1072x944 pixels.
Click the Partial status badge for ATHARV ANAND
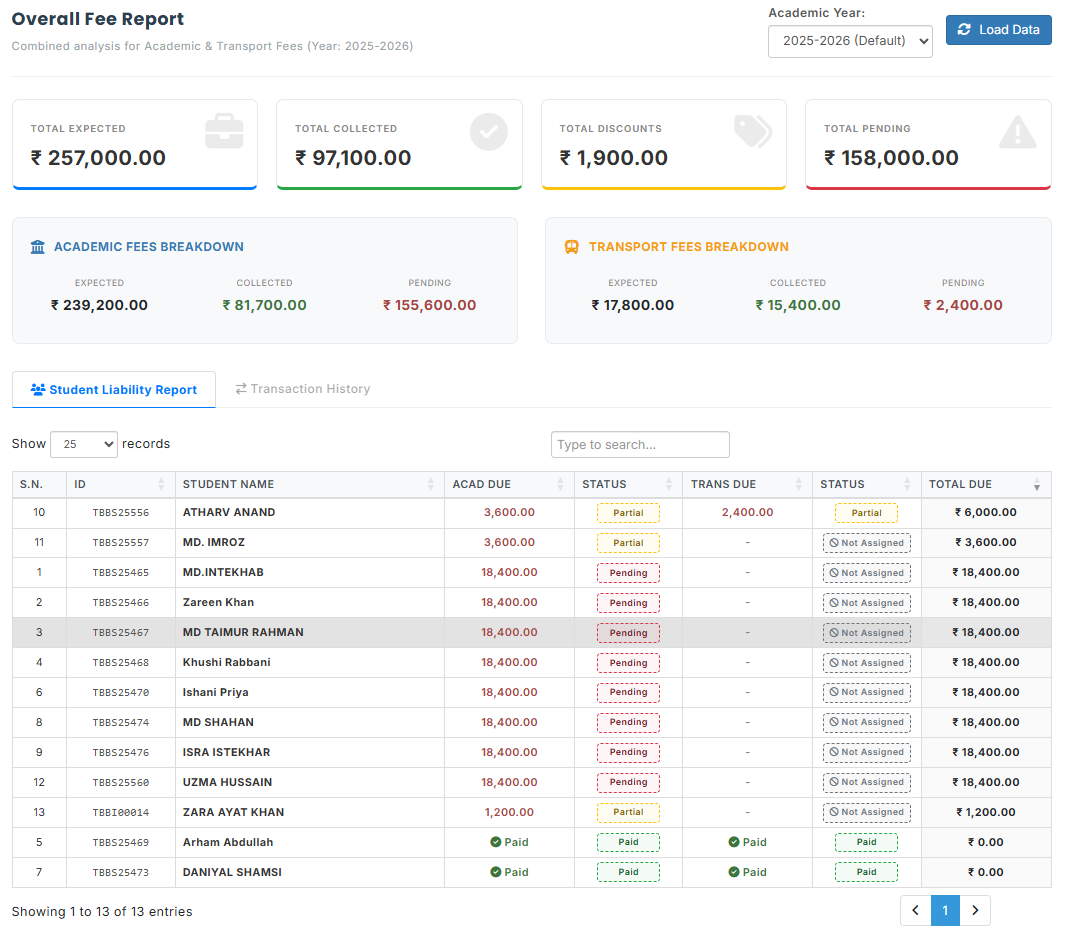point(628,512)
